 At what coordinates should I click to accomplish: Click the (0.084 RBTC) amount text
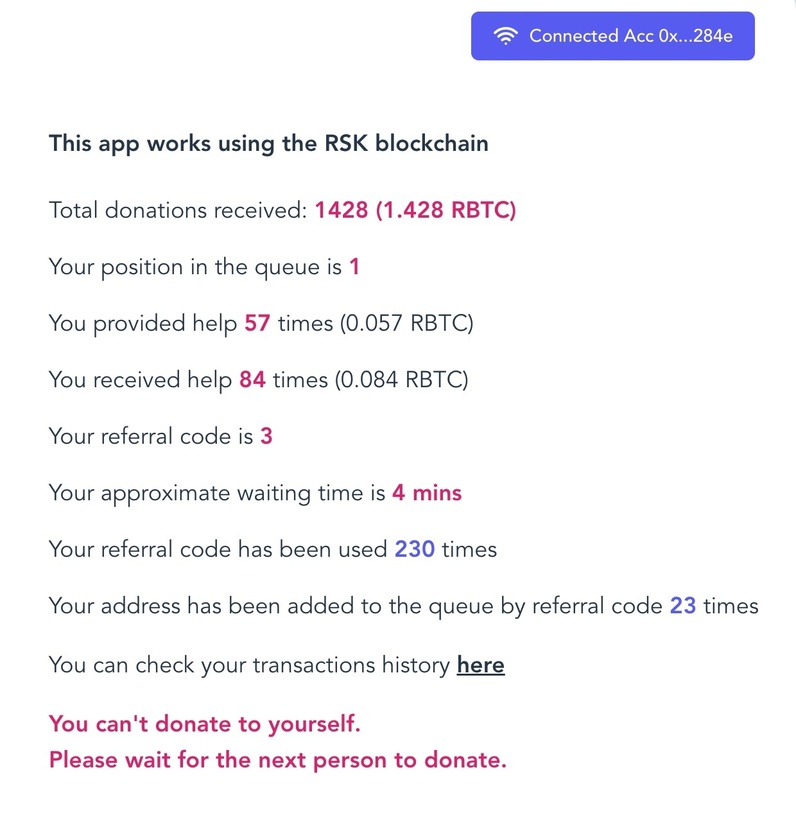tap(402, 380)
